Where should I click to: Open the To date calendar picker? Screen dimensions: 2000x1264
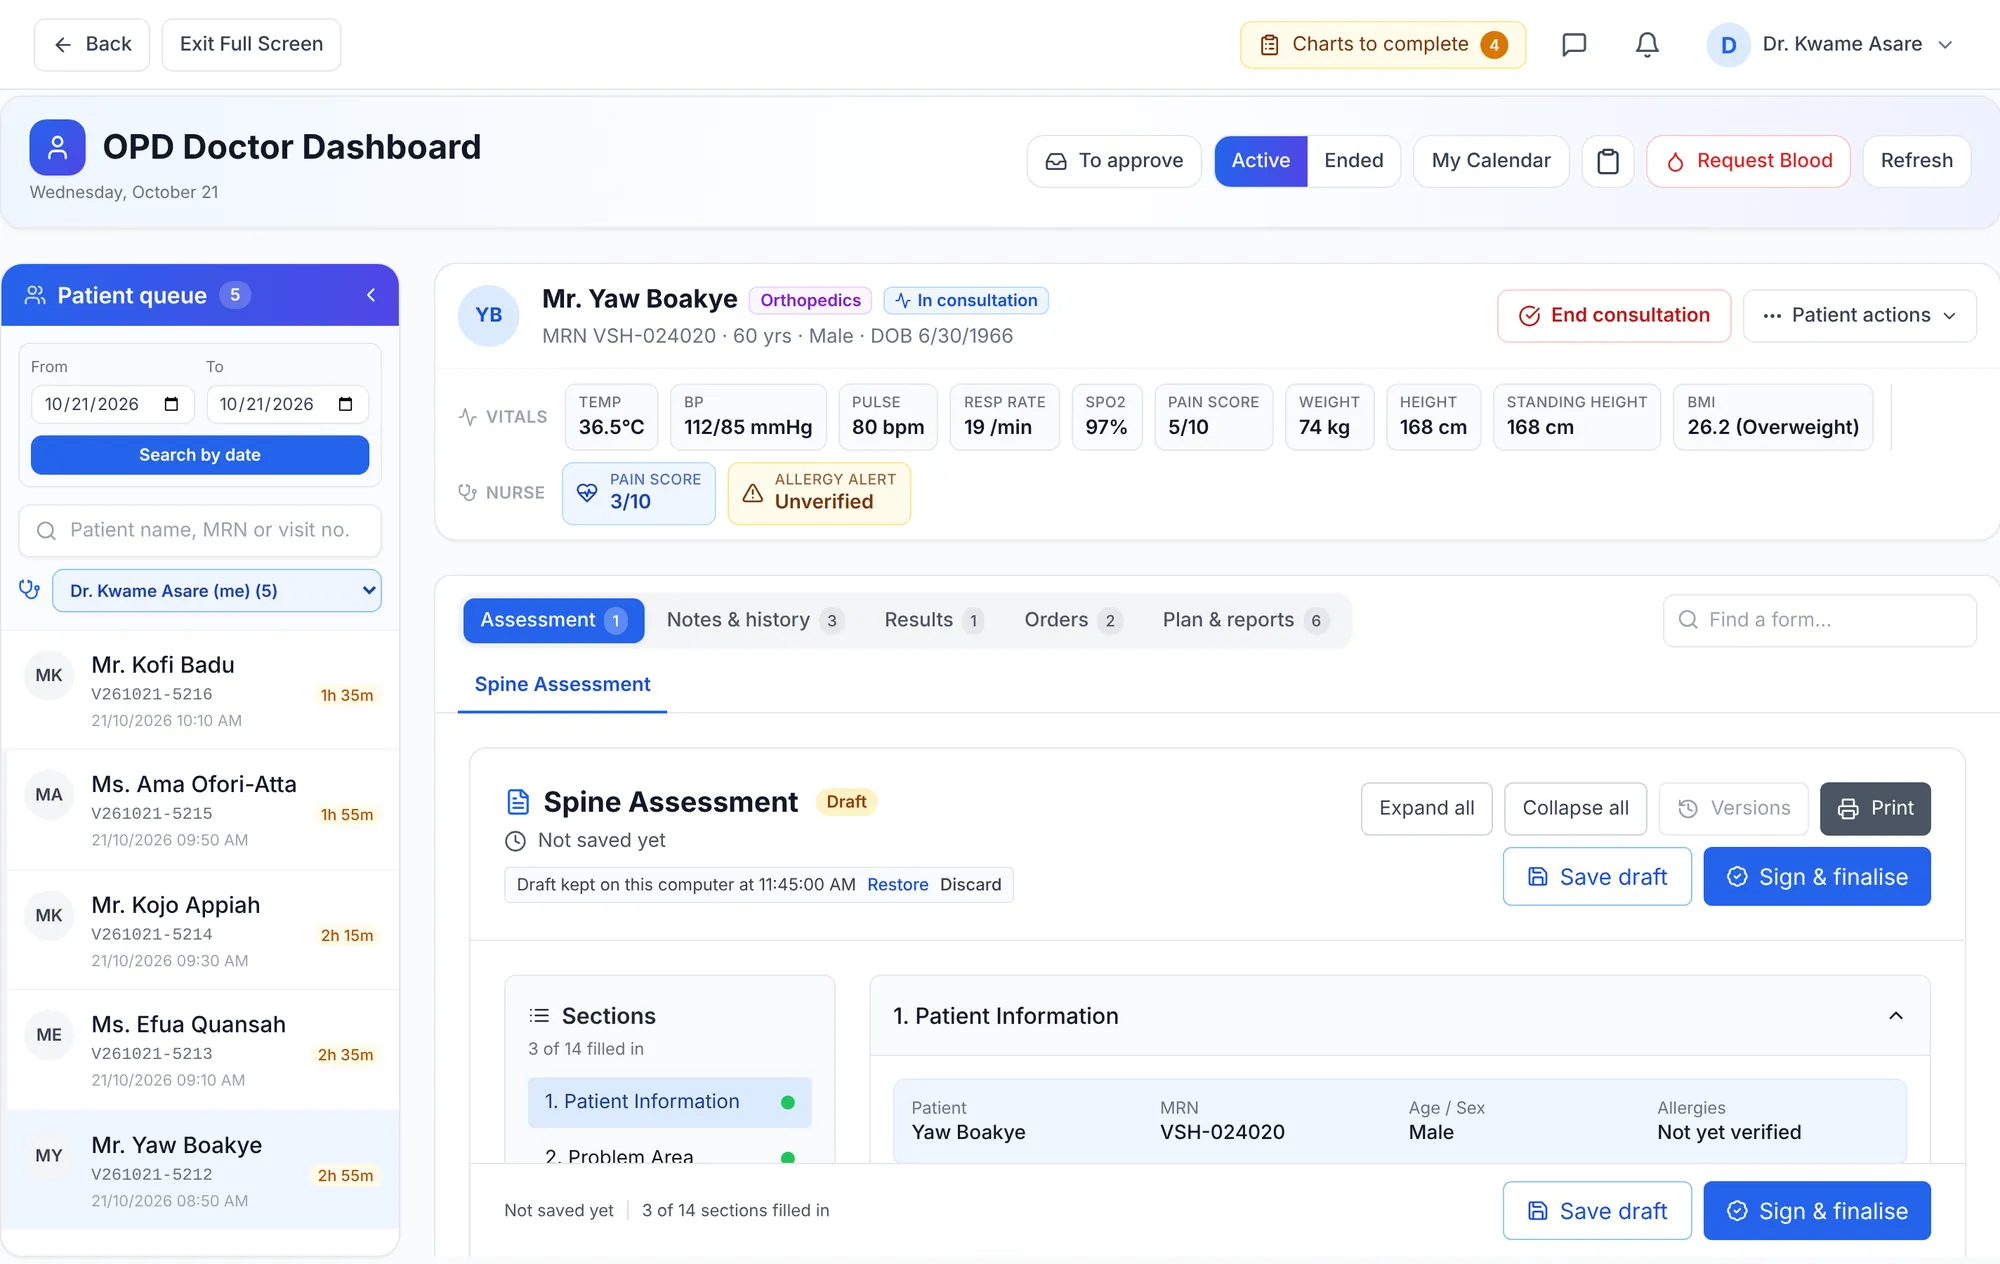point(346,404)
